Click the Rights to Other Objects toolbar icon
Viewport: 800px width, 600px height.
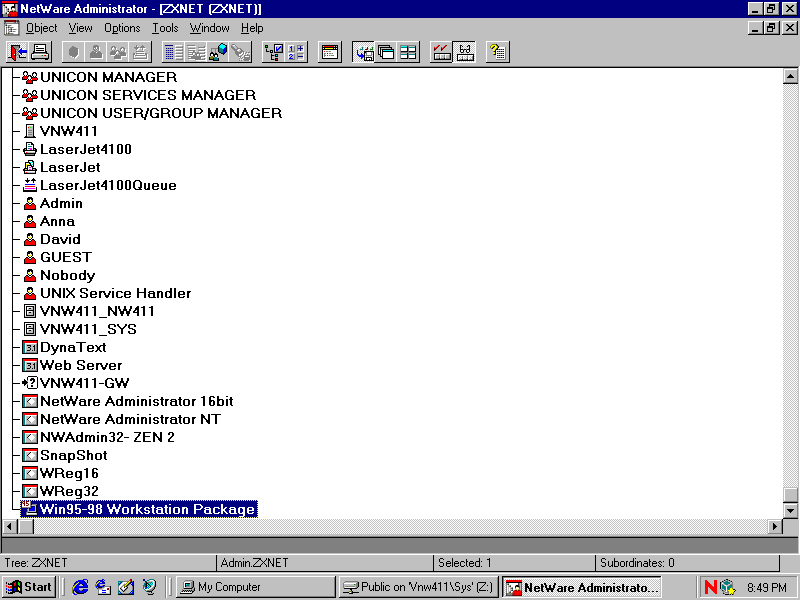(196, 52)
